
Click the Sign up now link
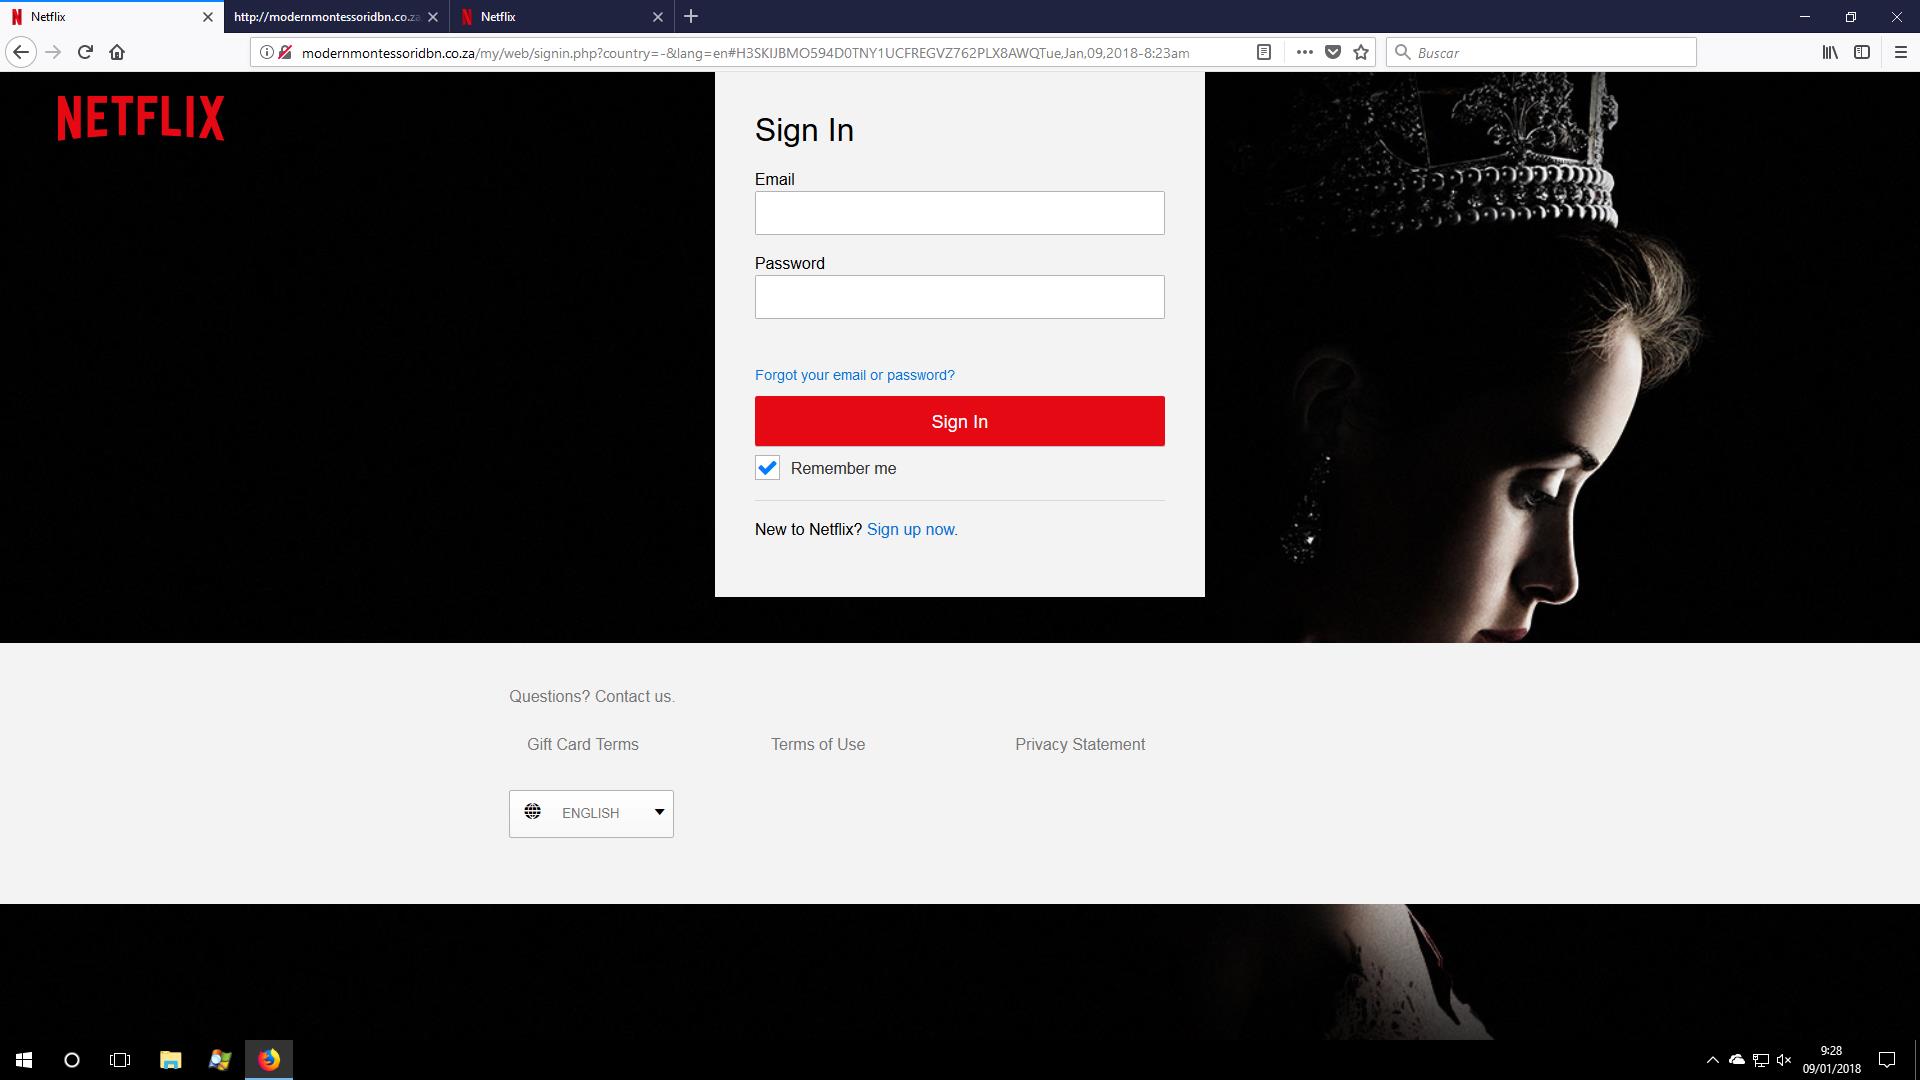click(913, 529)
